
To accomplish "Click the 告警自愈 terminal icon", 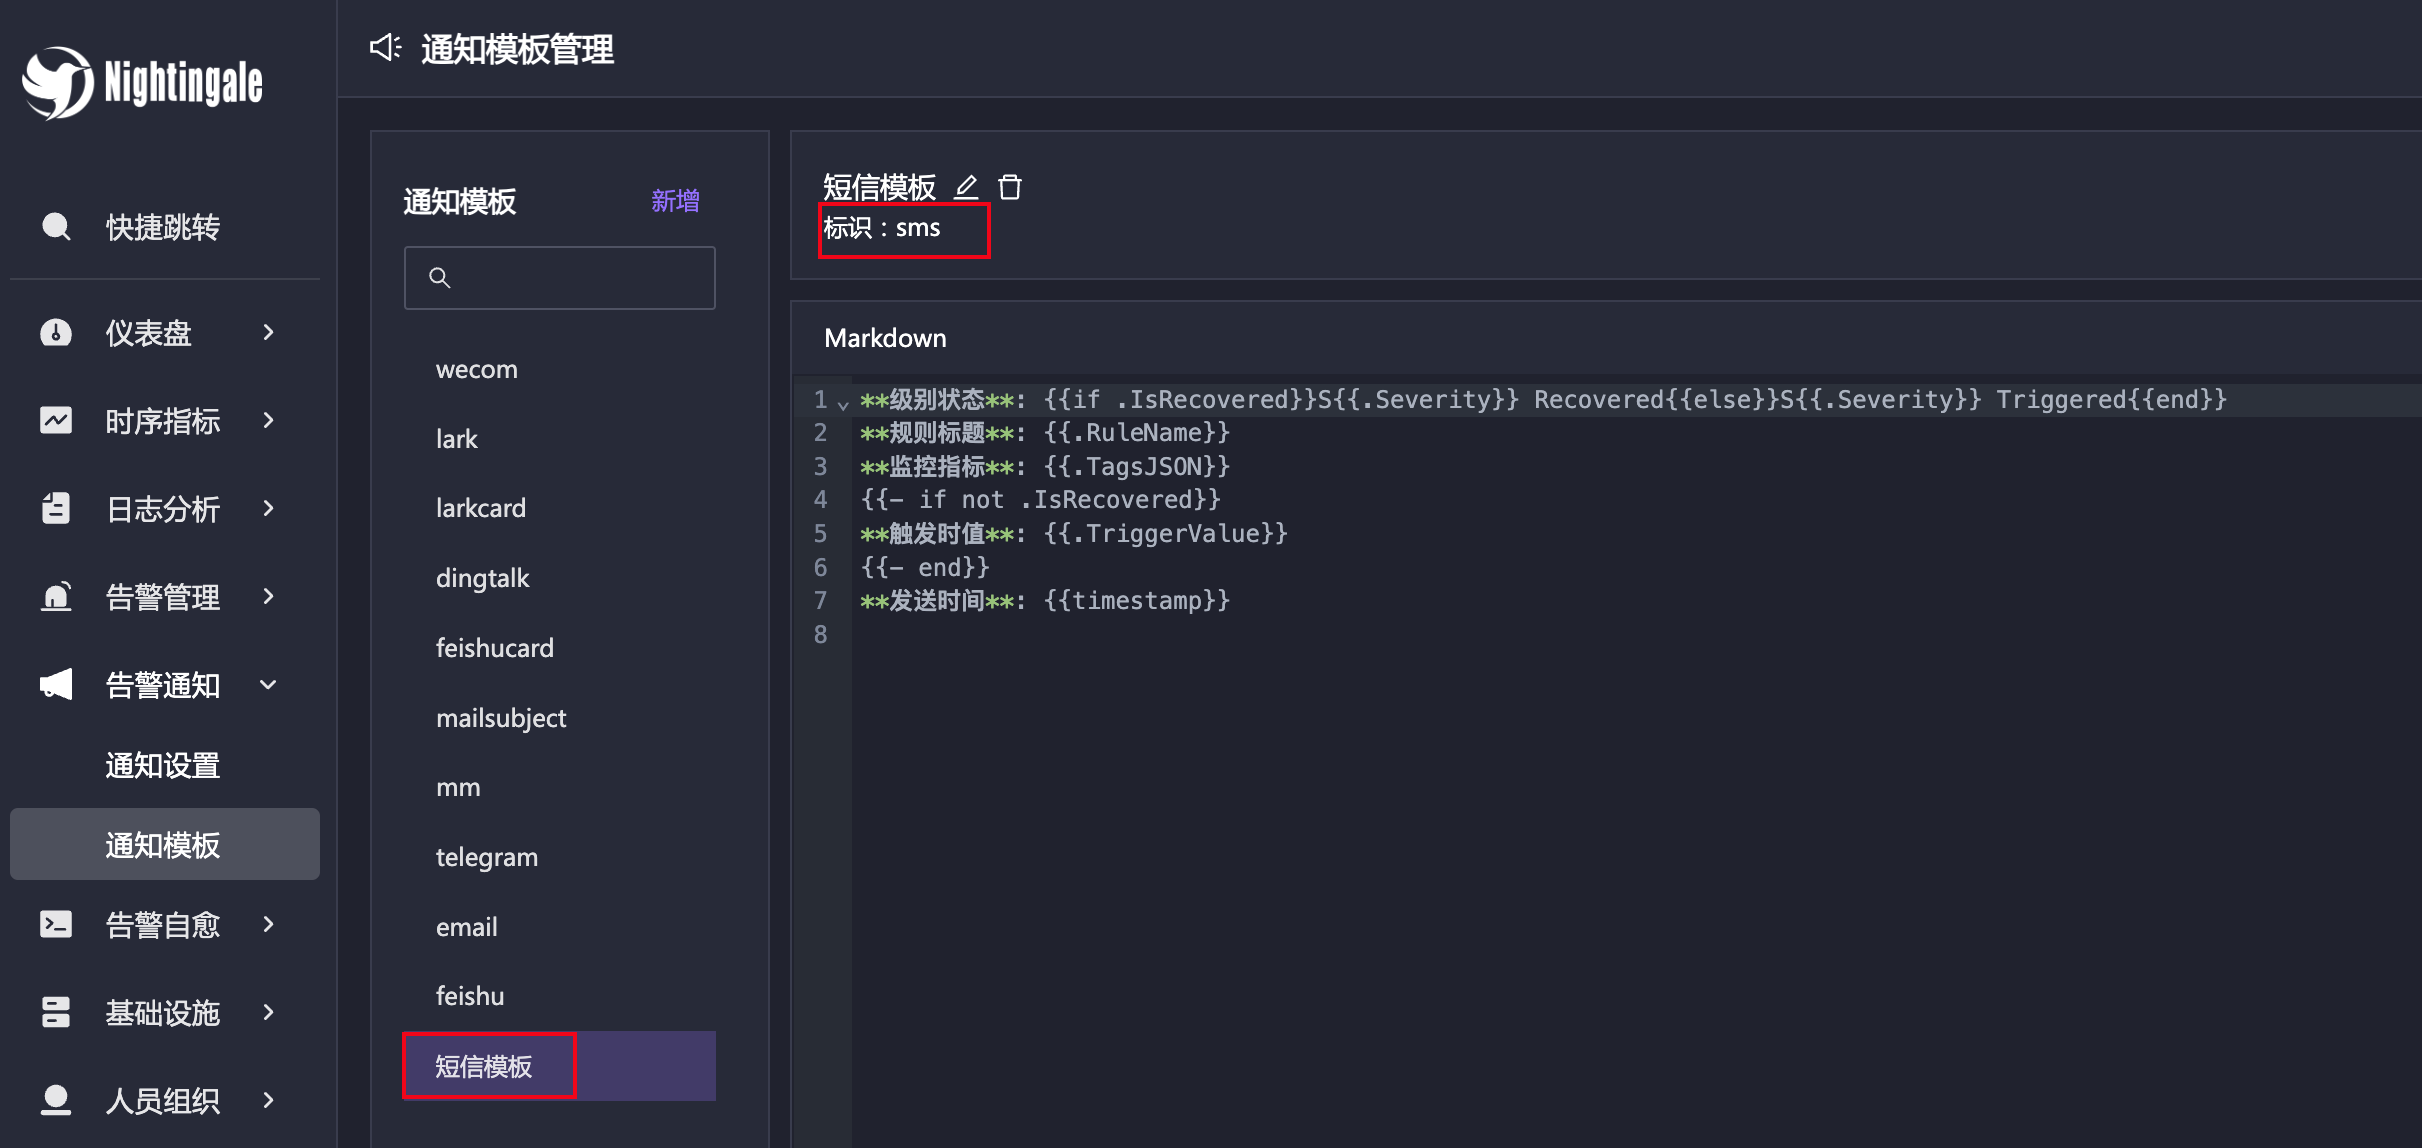I will tap(56, 924).
